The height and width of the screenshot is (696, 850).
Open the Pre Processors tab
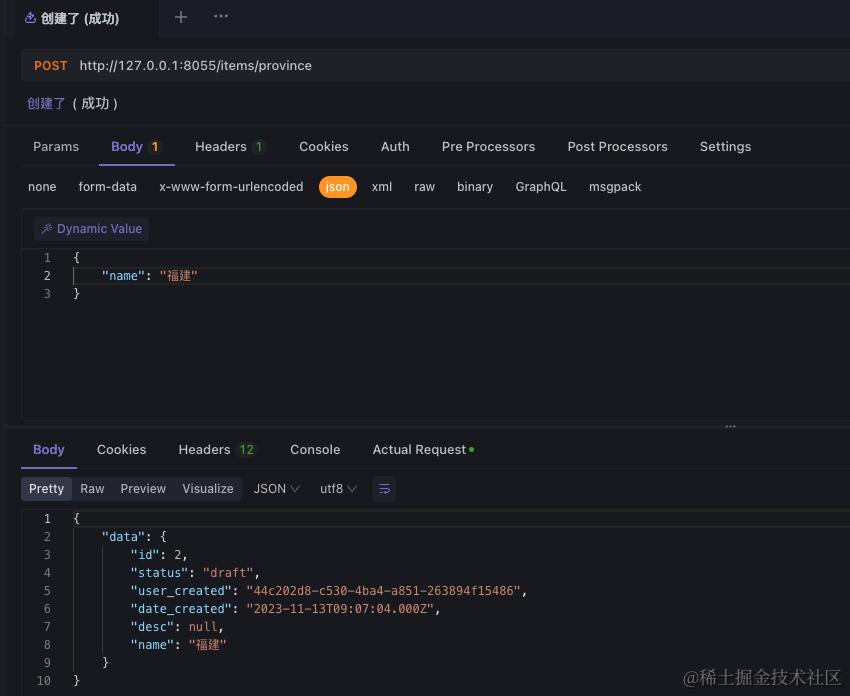pos(488,146)
